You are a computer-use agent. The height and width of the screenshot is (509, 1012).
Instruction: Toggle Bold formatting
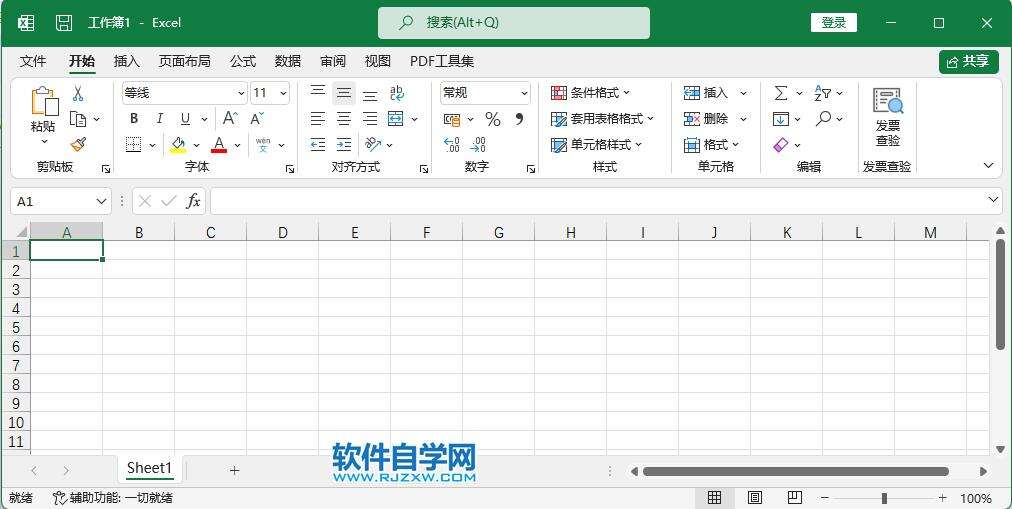[134, 119]
